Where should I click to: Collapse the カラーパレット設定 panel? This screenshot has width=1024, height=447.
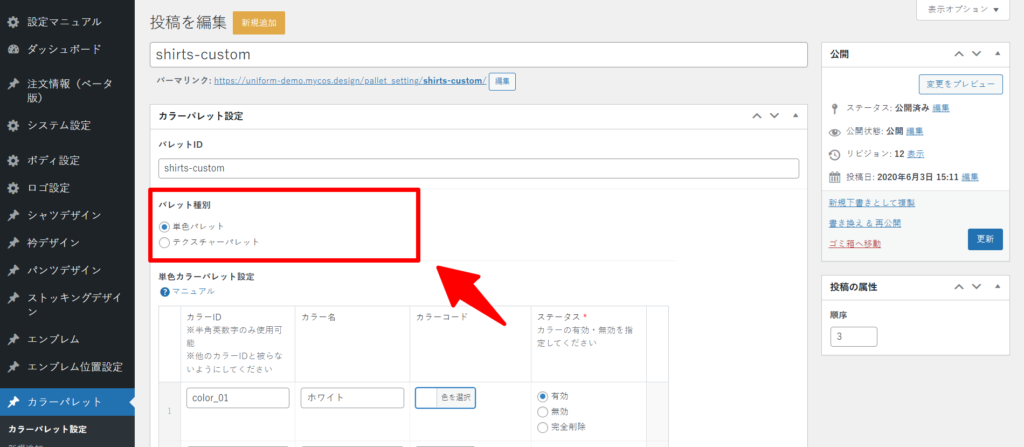tap(795, 116)
